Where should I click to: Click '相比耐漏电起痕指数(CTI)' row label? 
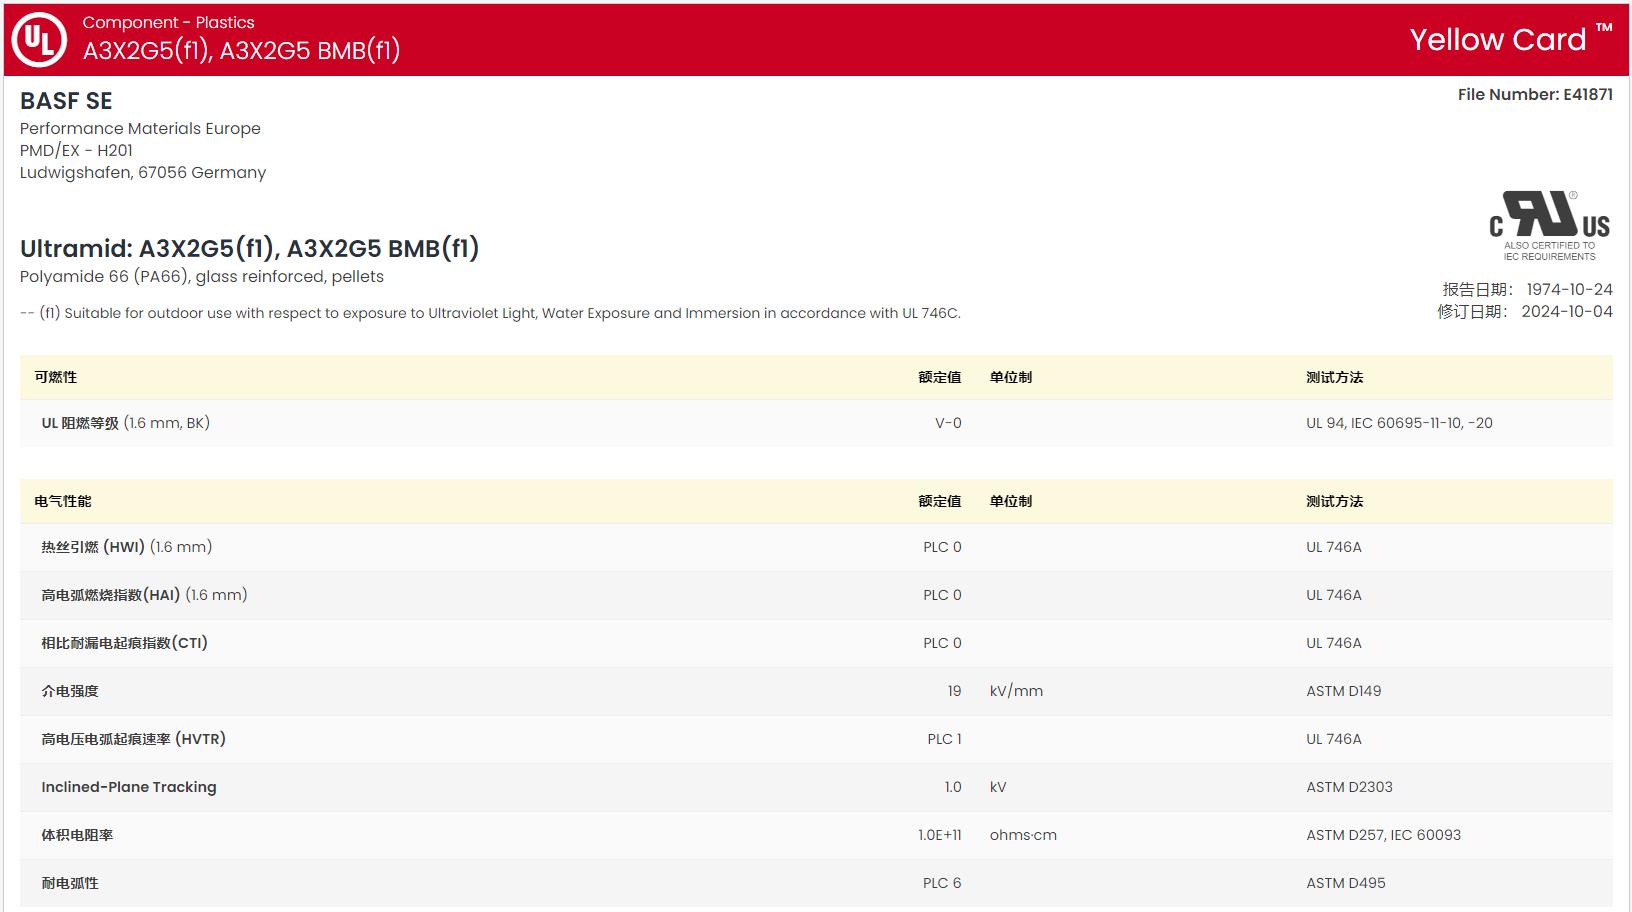pos(124,643)
